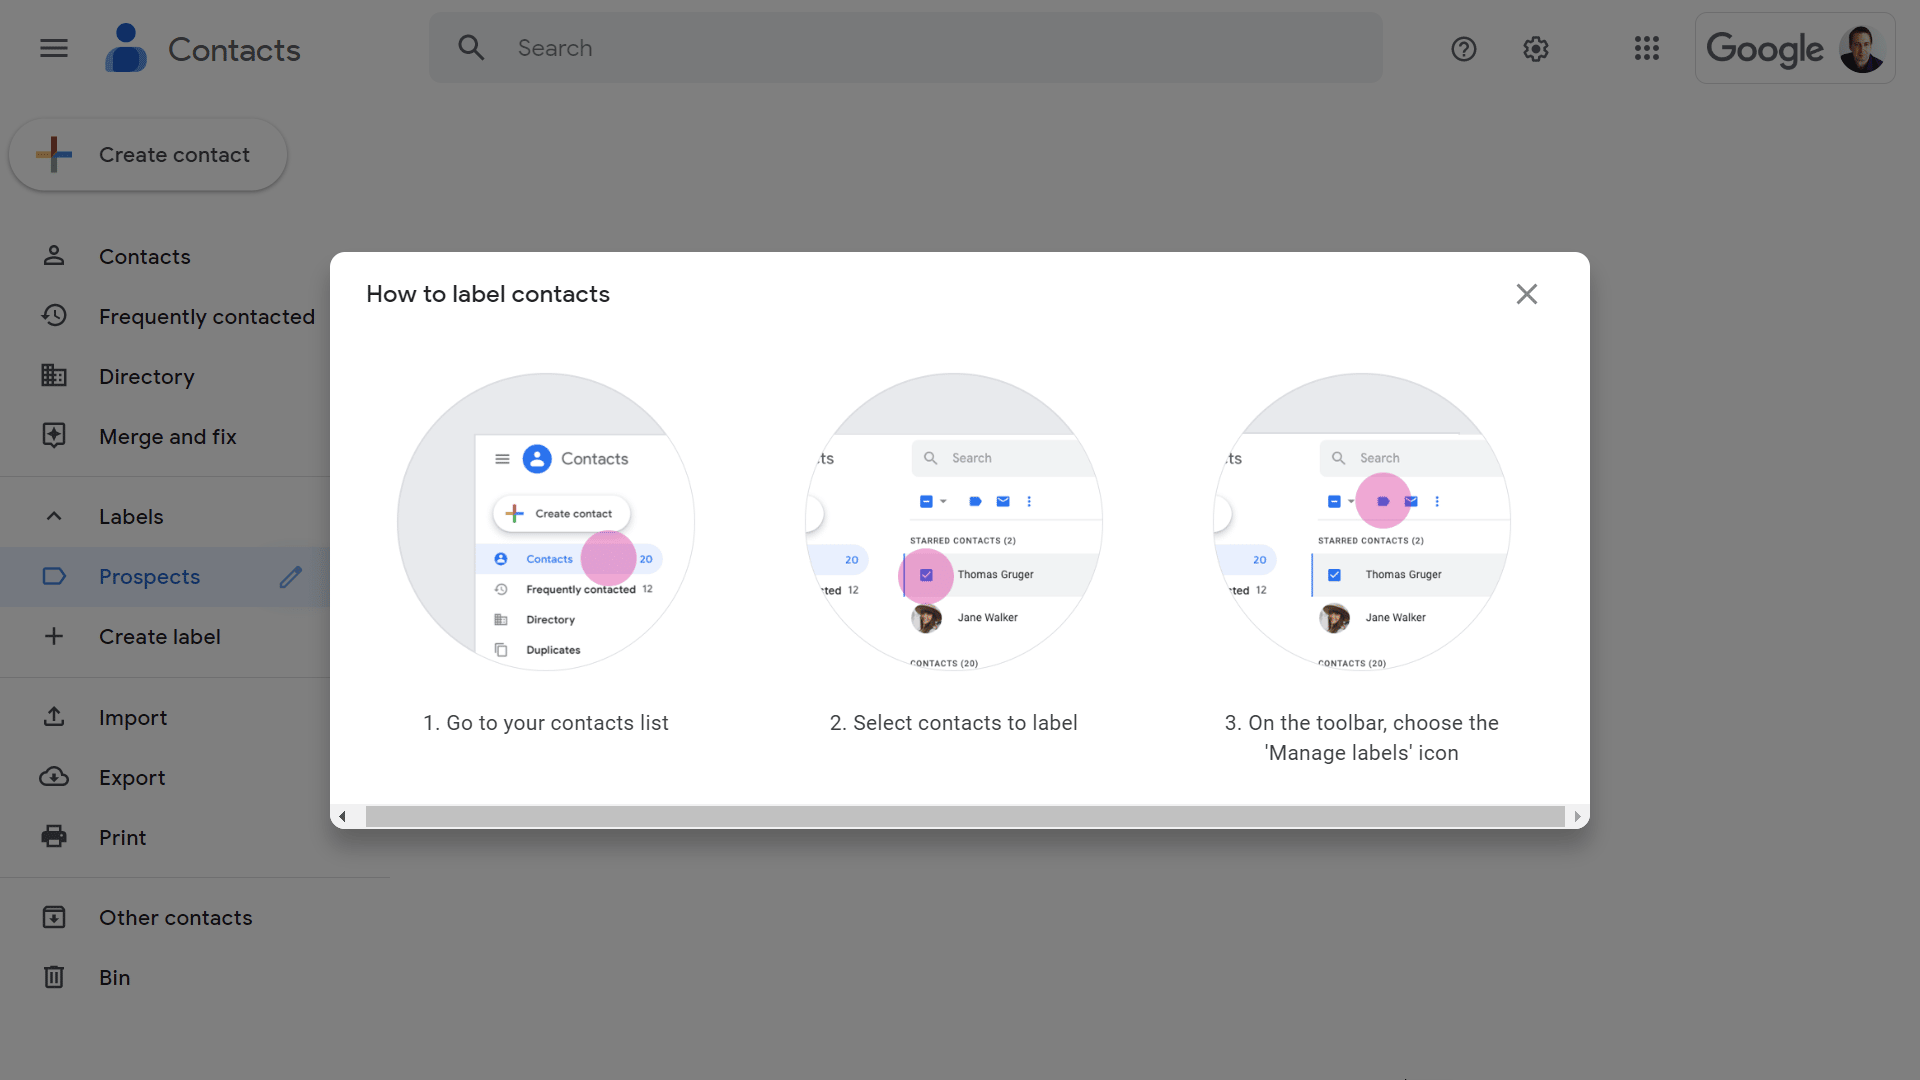
Task: Open the Google apps grid
Action: (x=1647, y=48)
